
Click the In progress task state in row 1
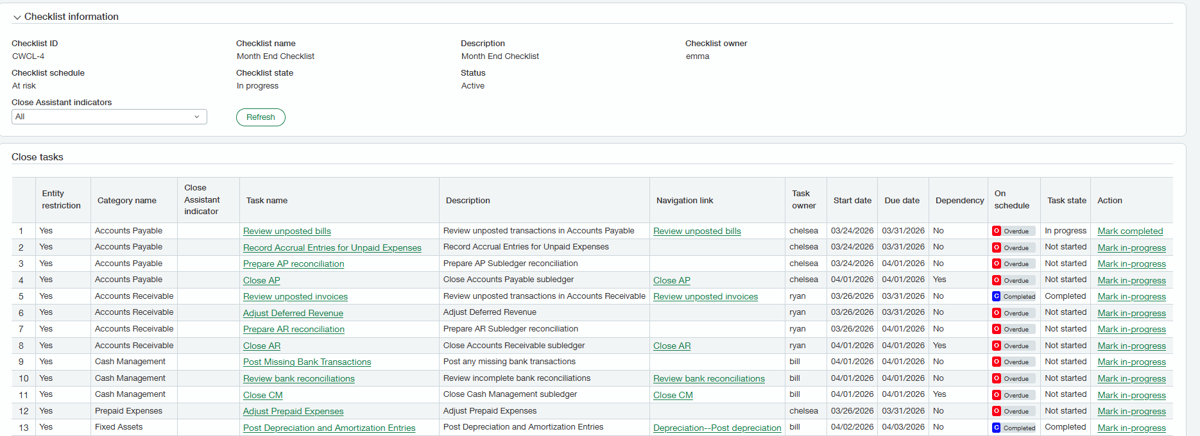1065,231
